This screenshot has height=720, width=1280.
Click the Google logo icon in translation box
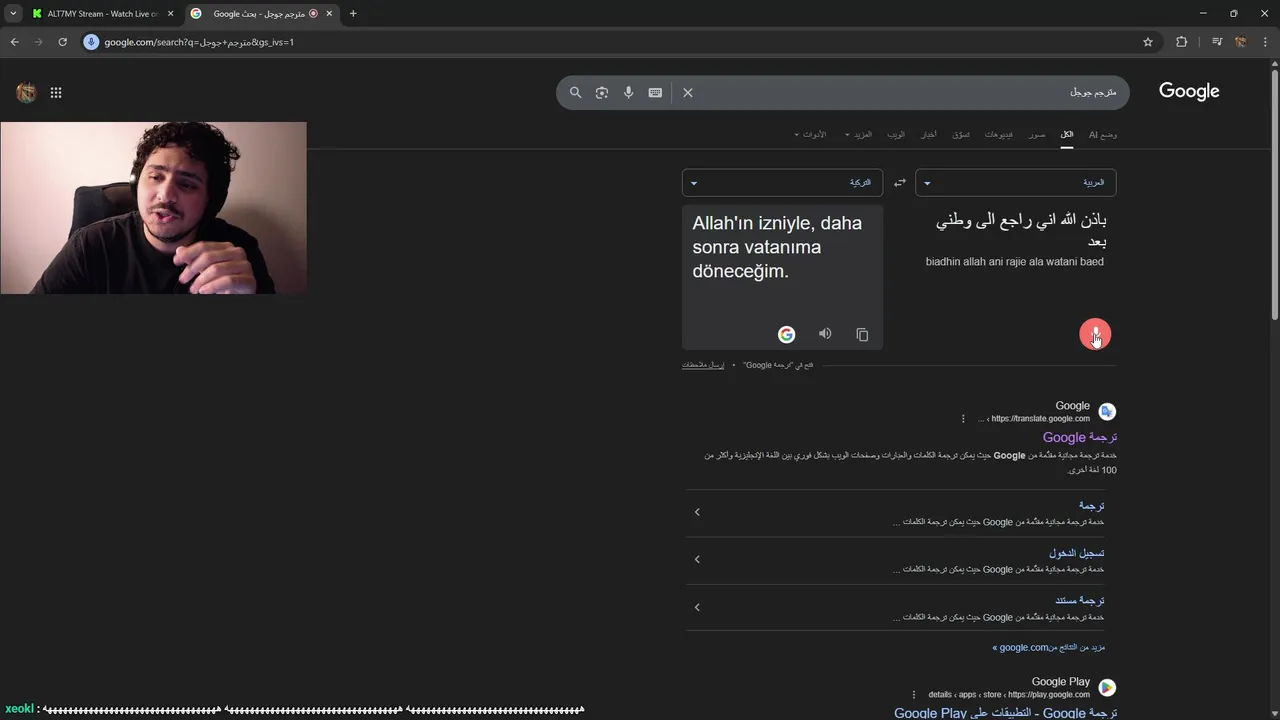pos(787,335)
